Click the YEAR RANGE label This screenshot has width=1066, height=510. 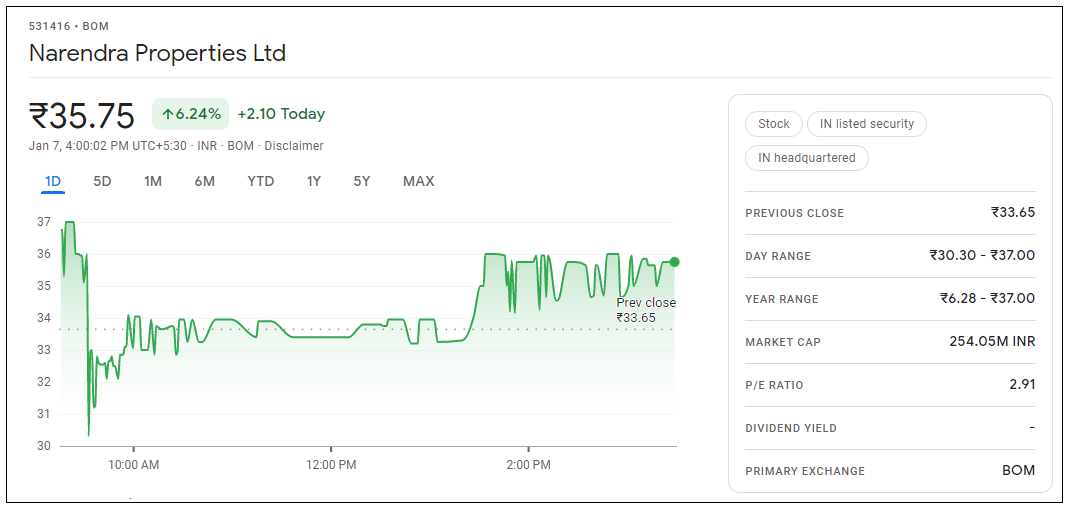[782, 299]
